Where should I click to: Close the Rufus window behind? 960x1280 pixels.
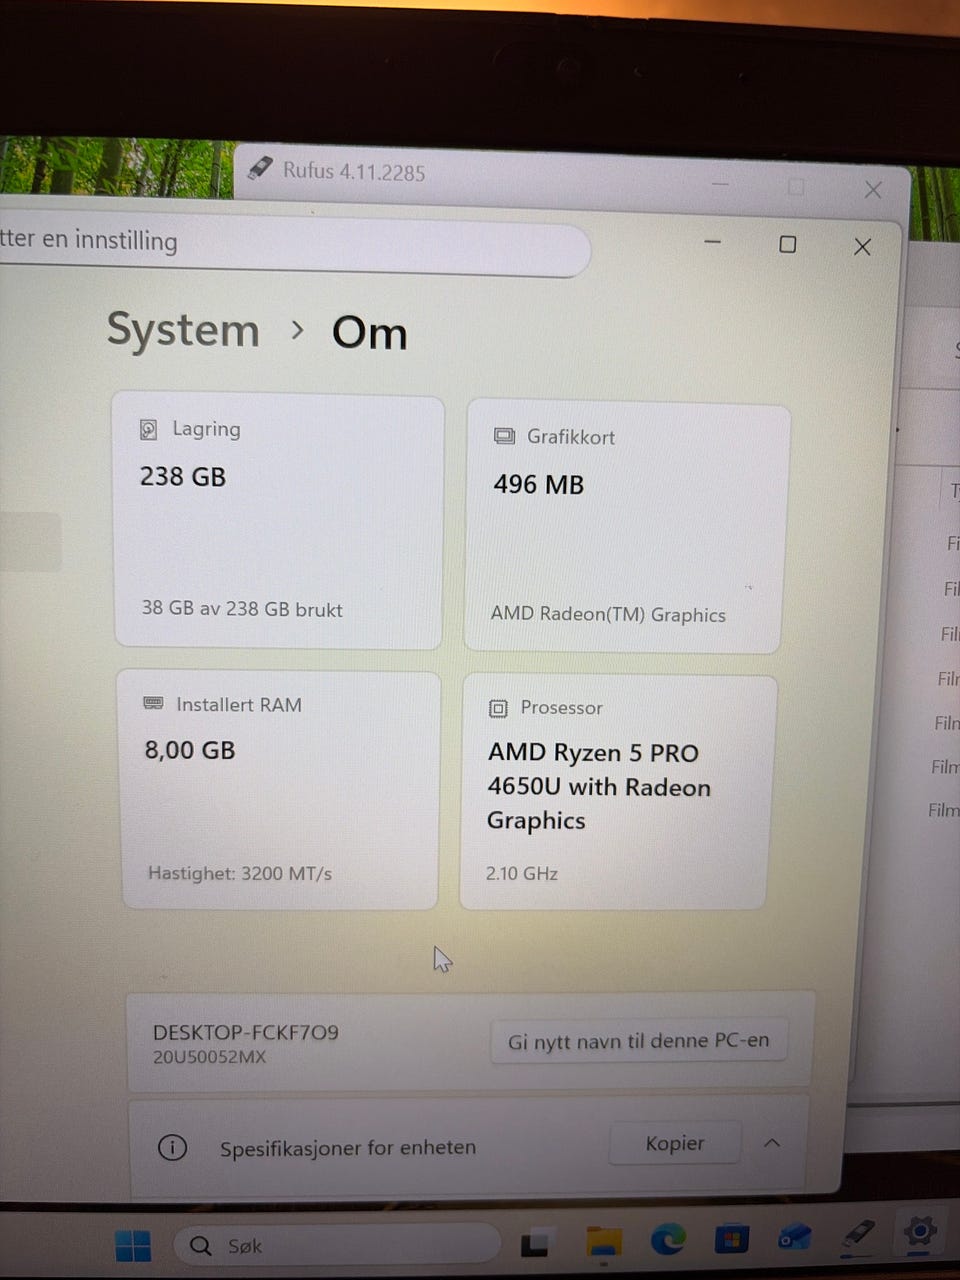pos(873,190)
